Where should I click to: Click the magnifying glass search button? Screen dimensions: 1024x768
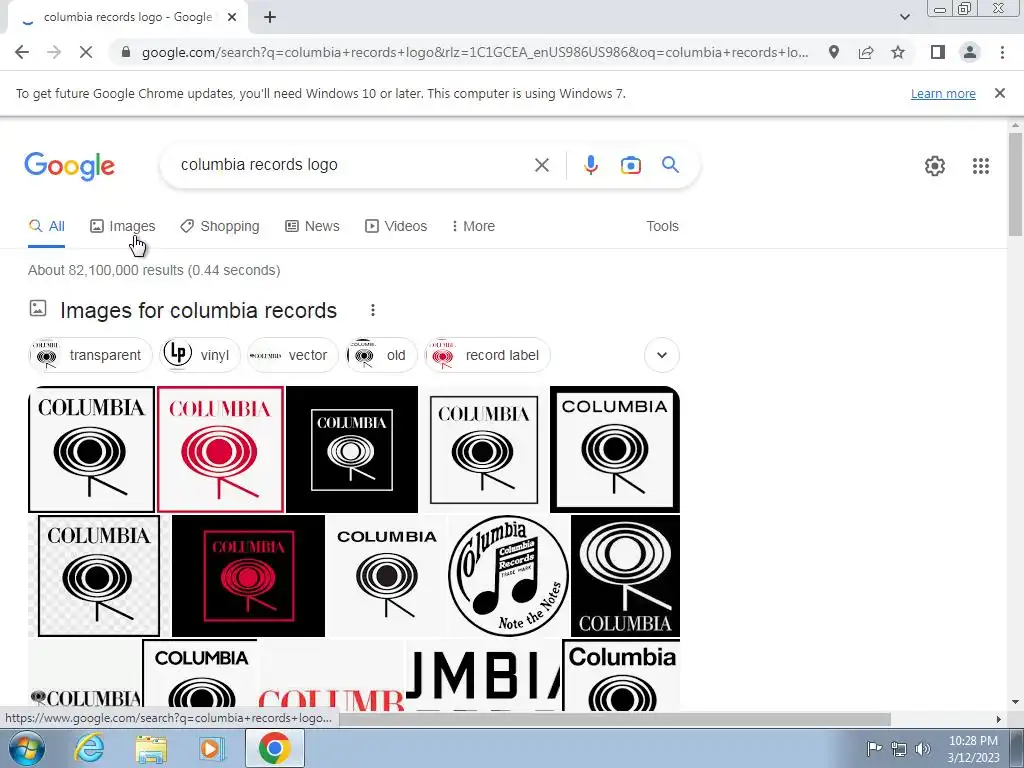coord(670,165)
